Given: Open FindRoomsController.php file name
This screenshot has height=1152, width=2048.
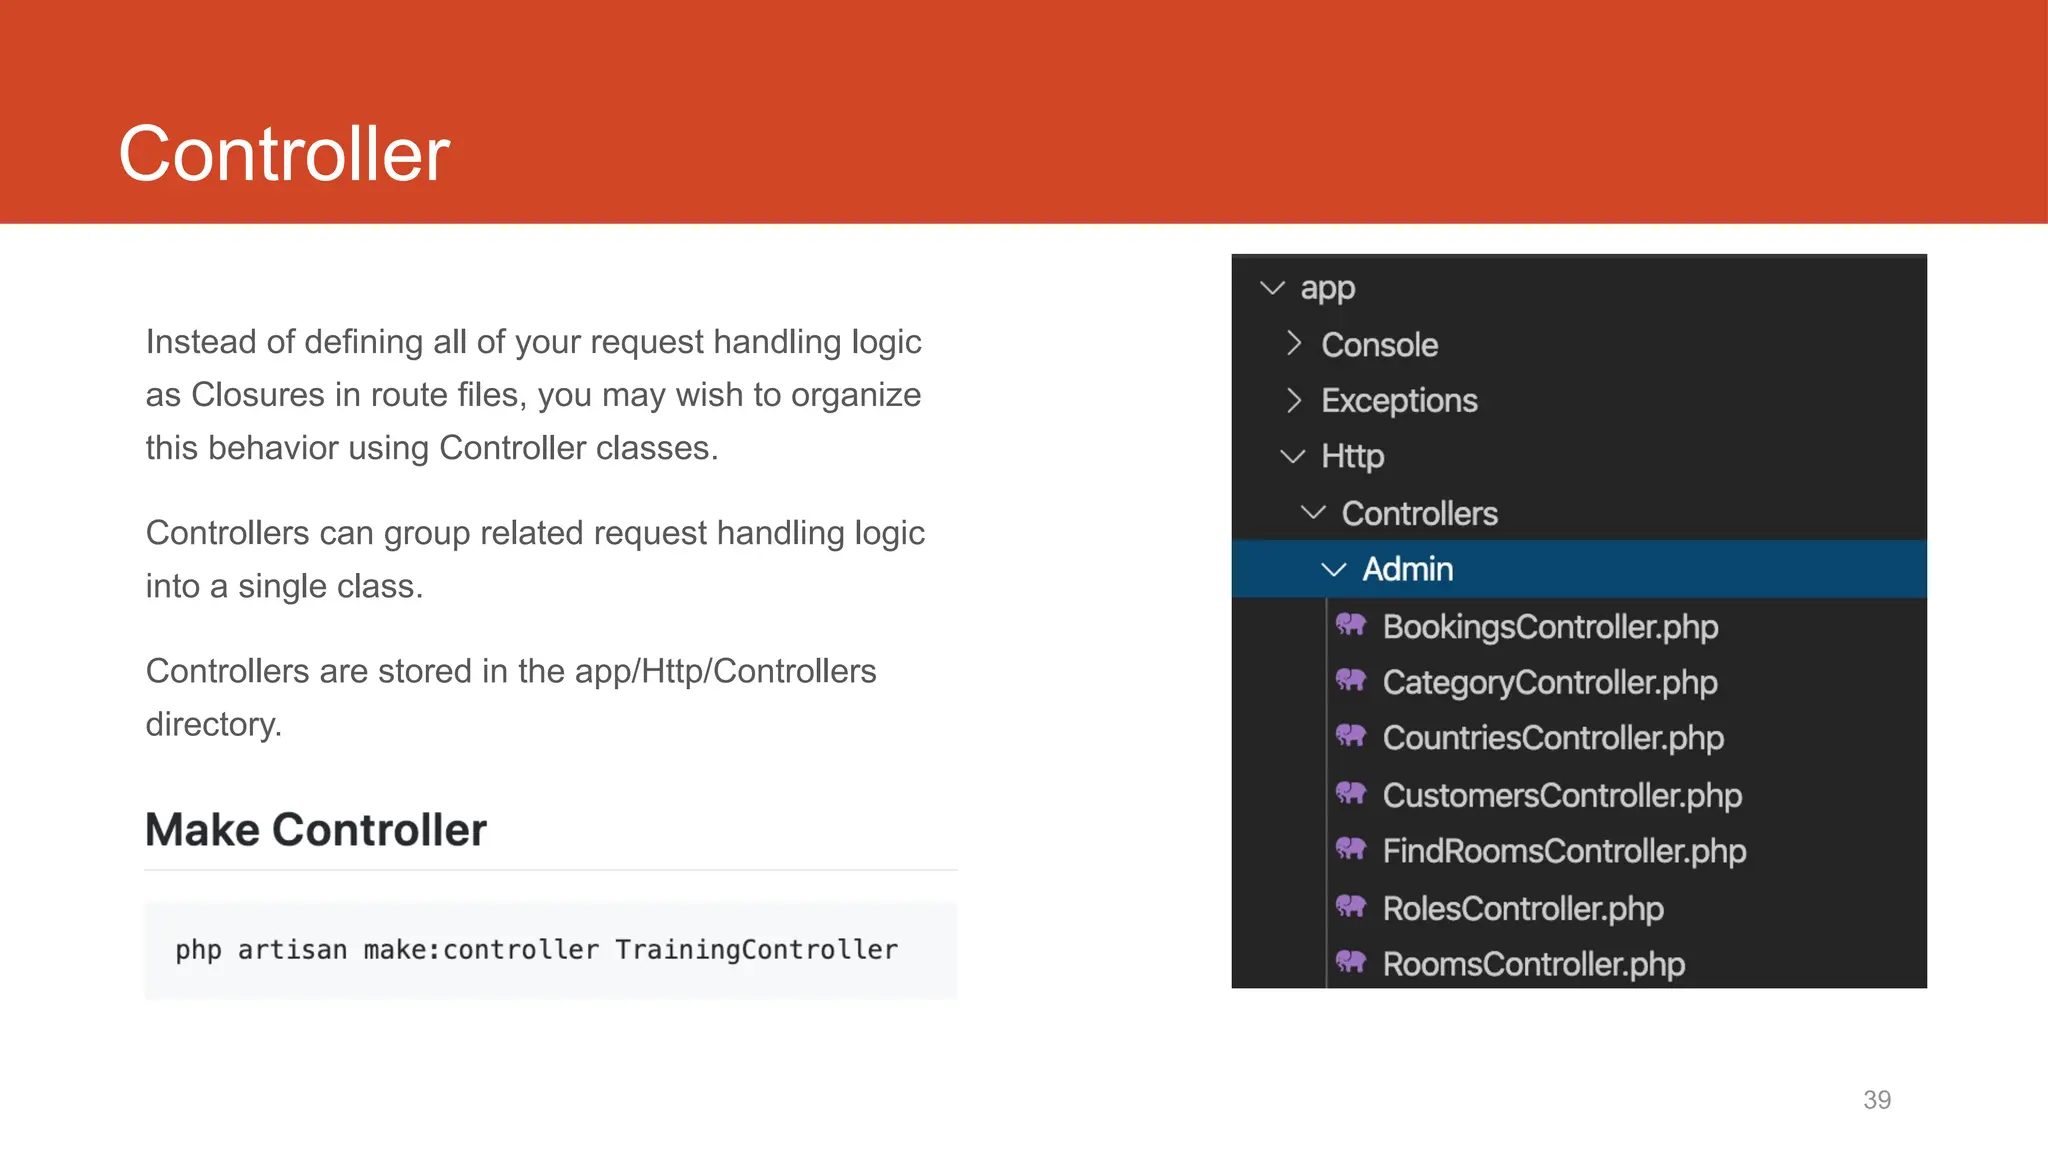Looking at the screenshot, I should pyautogui.click(x=1564, y=852).
